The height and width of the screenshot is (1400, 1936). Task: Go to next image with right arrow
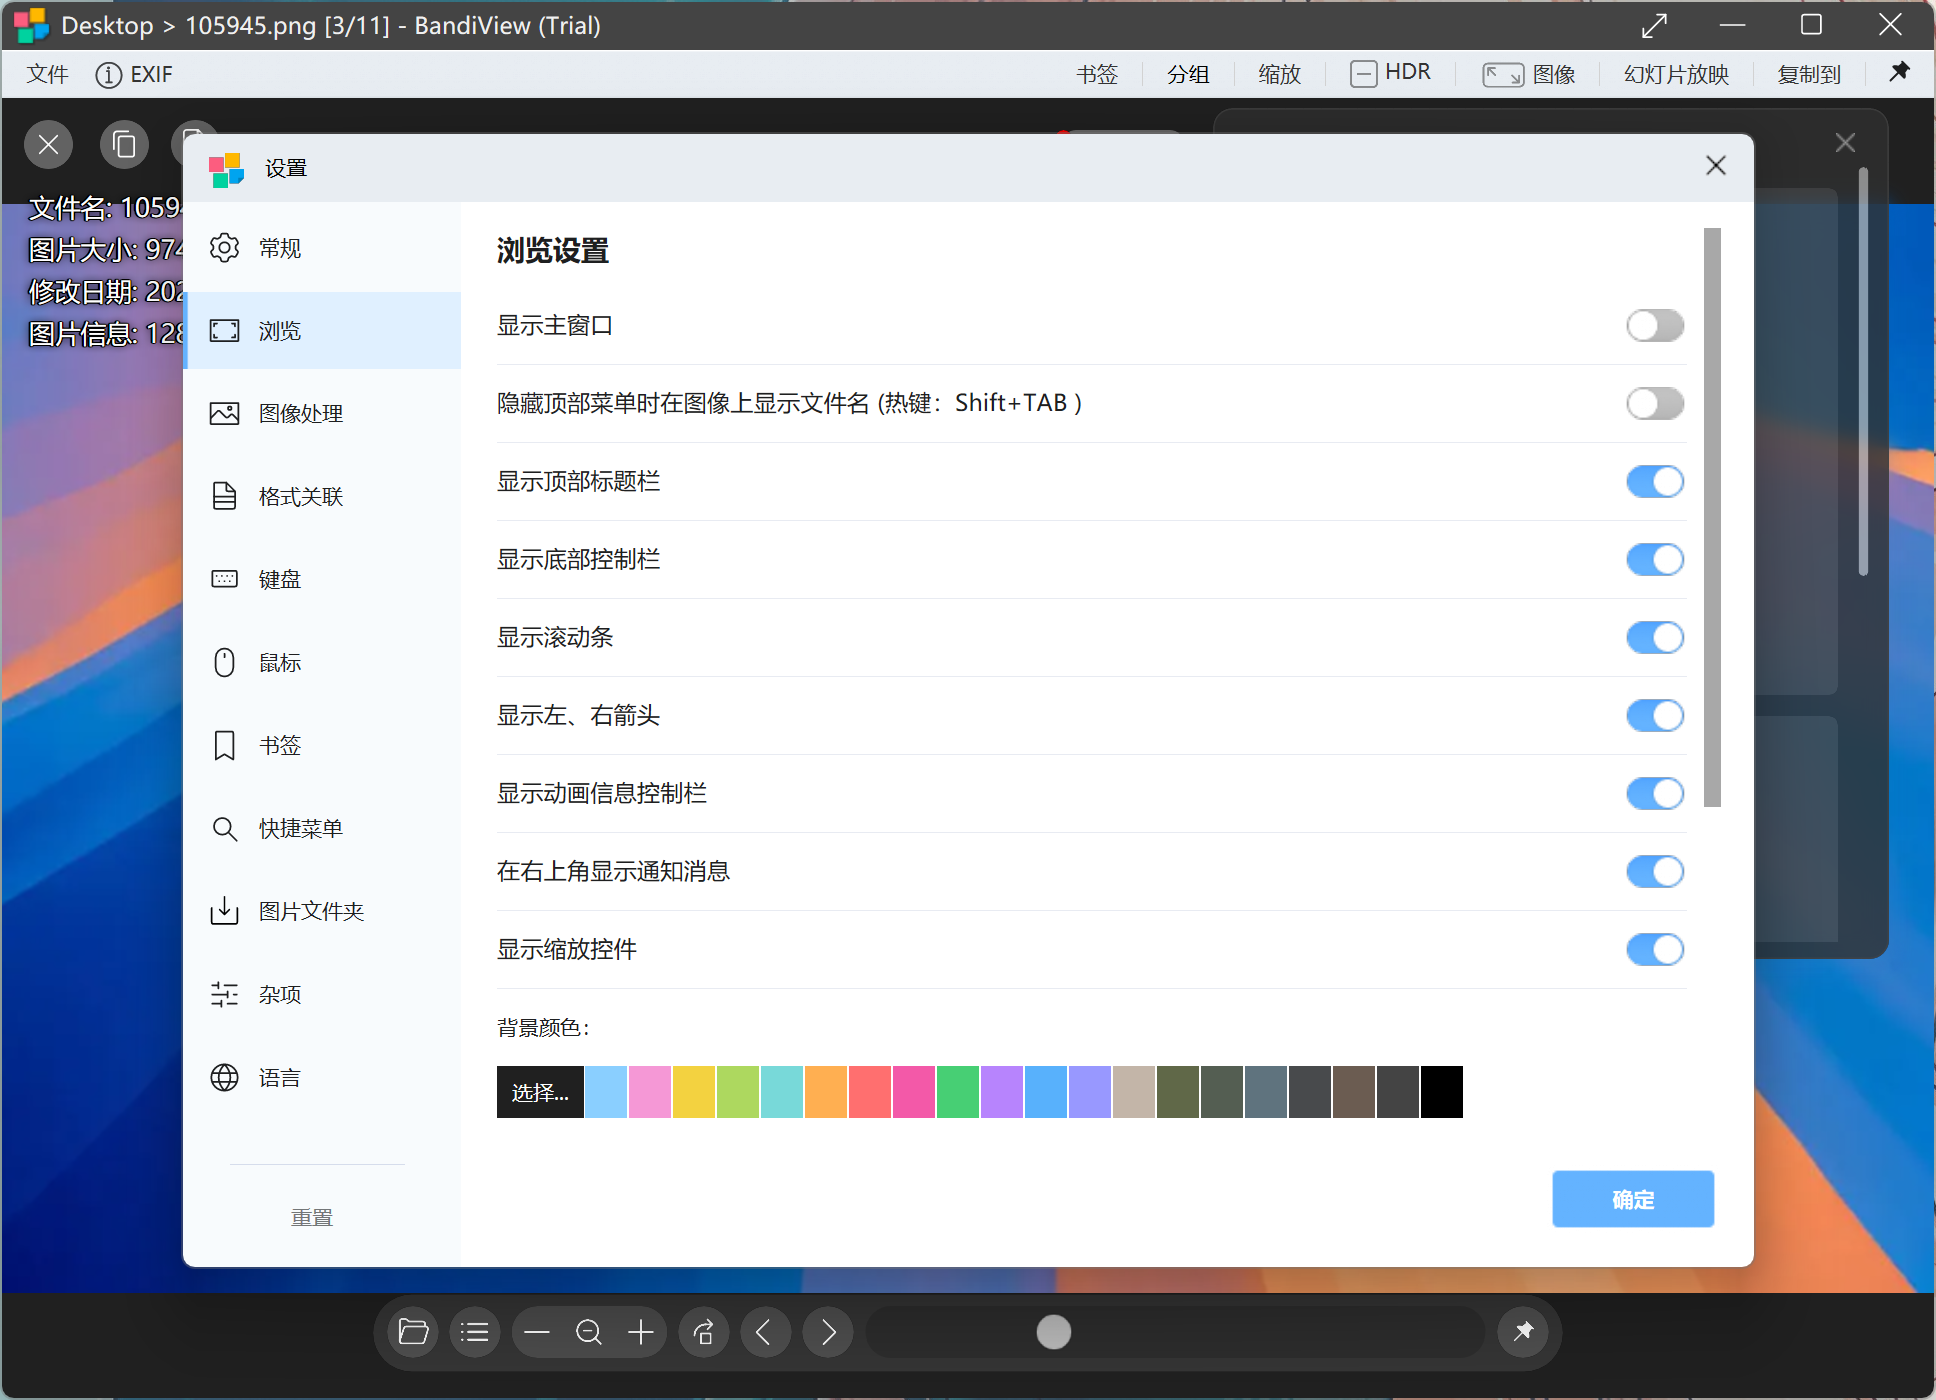(x=828, y=1332)
